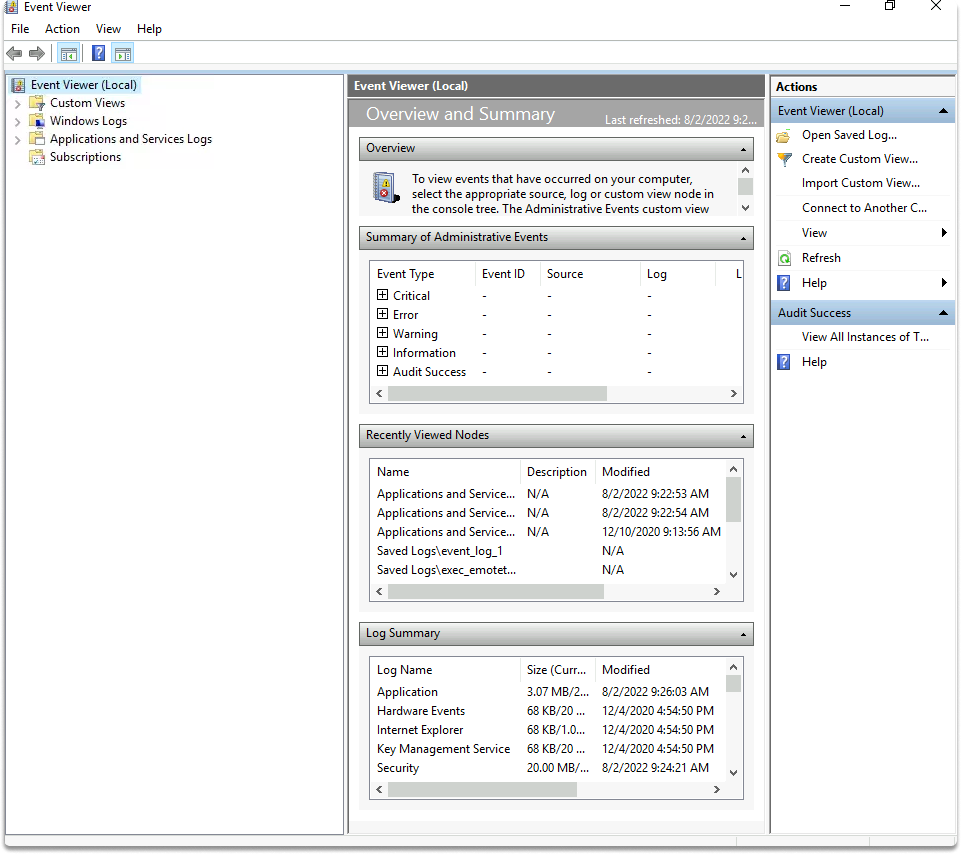The height and width of the screenshot is (854, 961).
Task: Collapse the Audit Success actions group
Action: tap(943, 313)
